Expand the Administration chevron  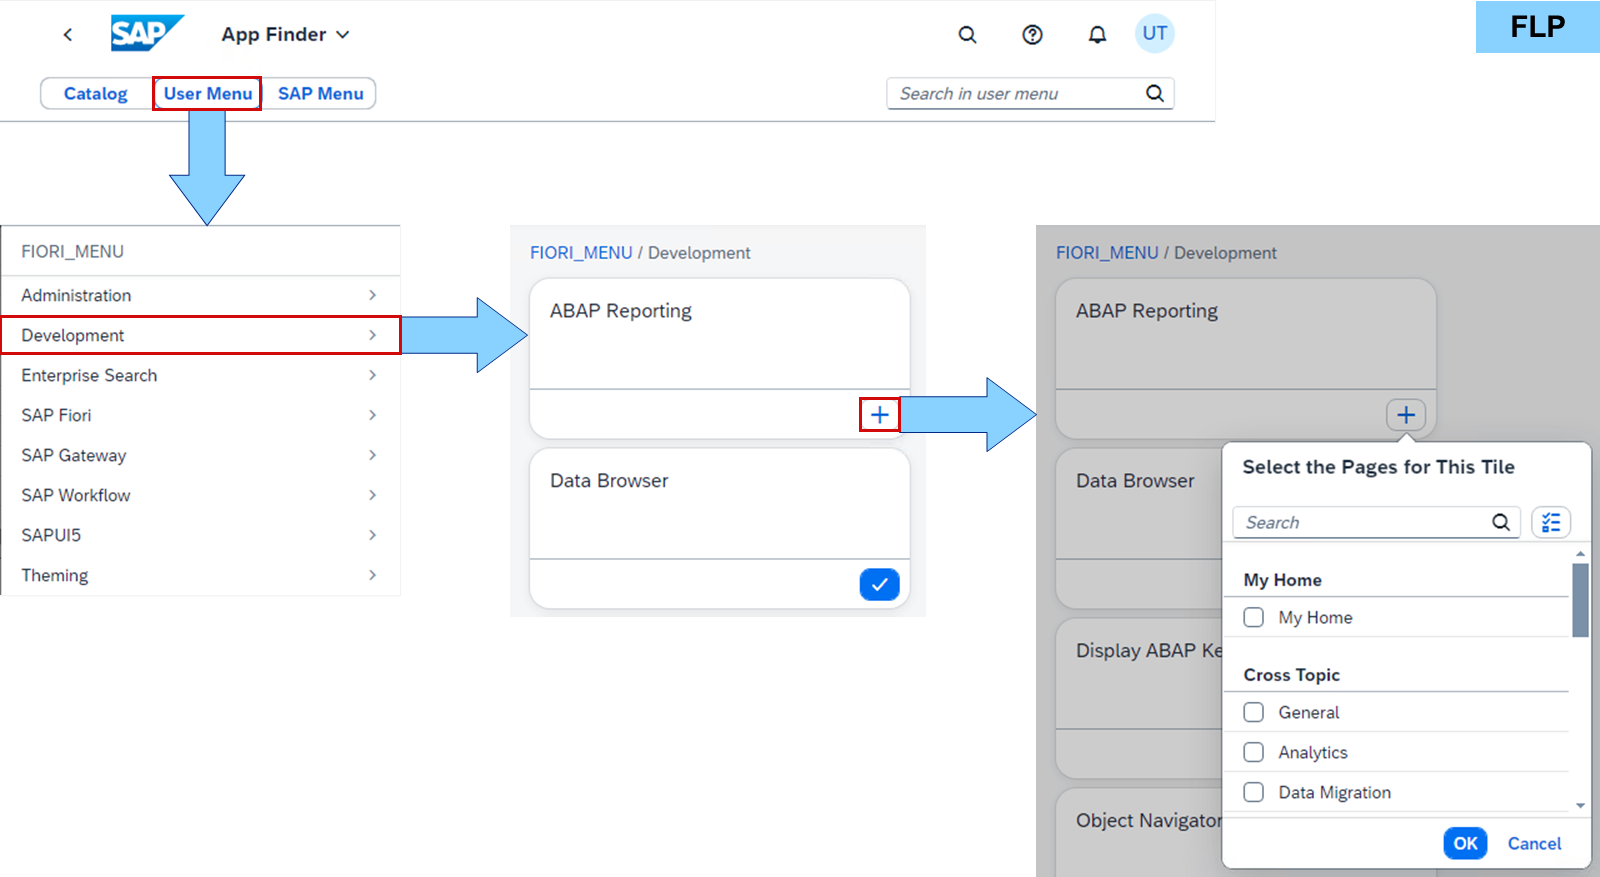pos(372,295)
